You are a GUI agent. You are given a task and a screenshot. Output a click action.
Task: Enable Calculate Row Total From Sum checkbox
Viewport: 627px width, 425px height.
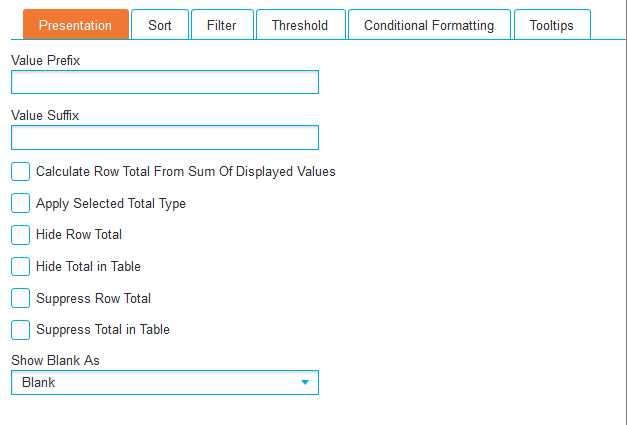tap(20, 172)
